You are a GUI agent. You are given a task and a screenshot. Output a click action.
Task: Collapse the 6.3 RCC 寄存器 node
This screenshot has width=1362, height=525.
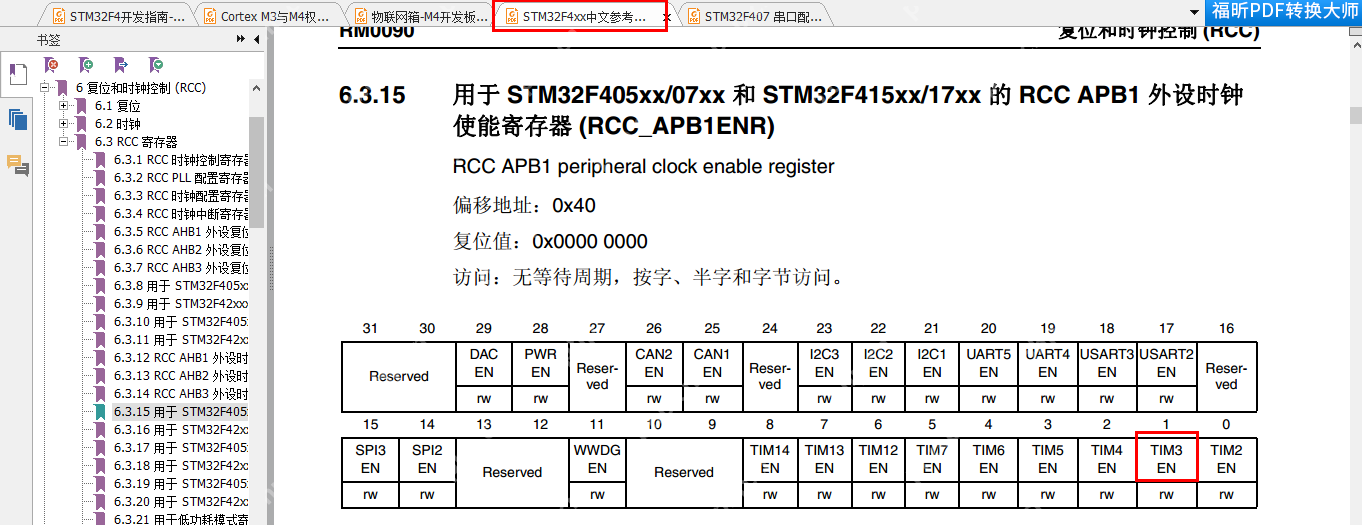click(63, 142)
